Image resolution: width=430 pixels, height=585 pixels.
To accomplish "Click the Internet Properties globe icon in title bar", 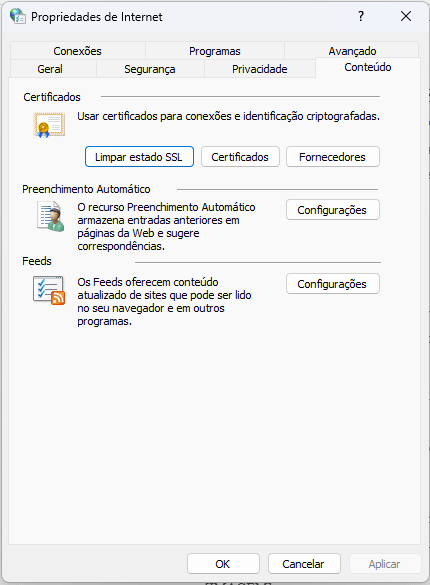I will [18, 16].
